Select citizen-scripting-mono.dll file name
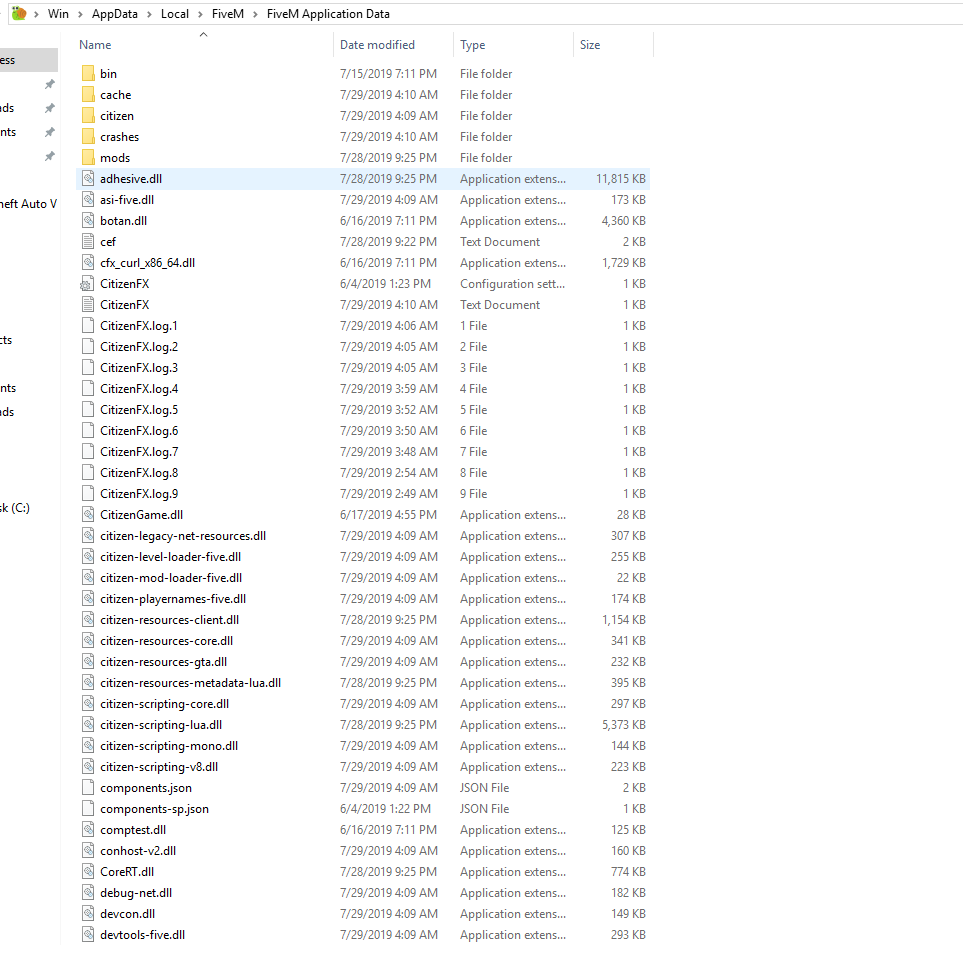Viewport: 963px width, 958px height. [169, 746]
